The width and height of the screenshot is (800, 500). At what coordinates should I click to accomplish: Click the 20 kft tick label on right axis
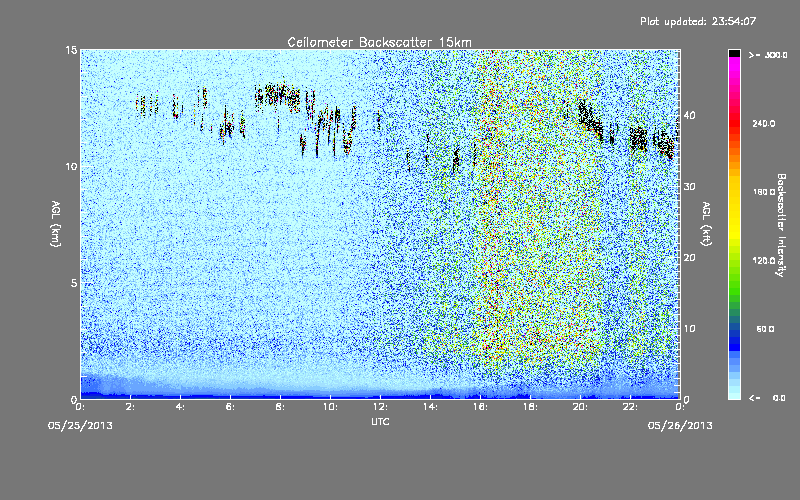click(689, 258)
